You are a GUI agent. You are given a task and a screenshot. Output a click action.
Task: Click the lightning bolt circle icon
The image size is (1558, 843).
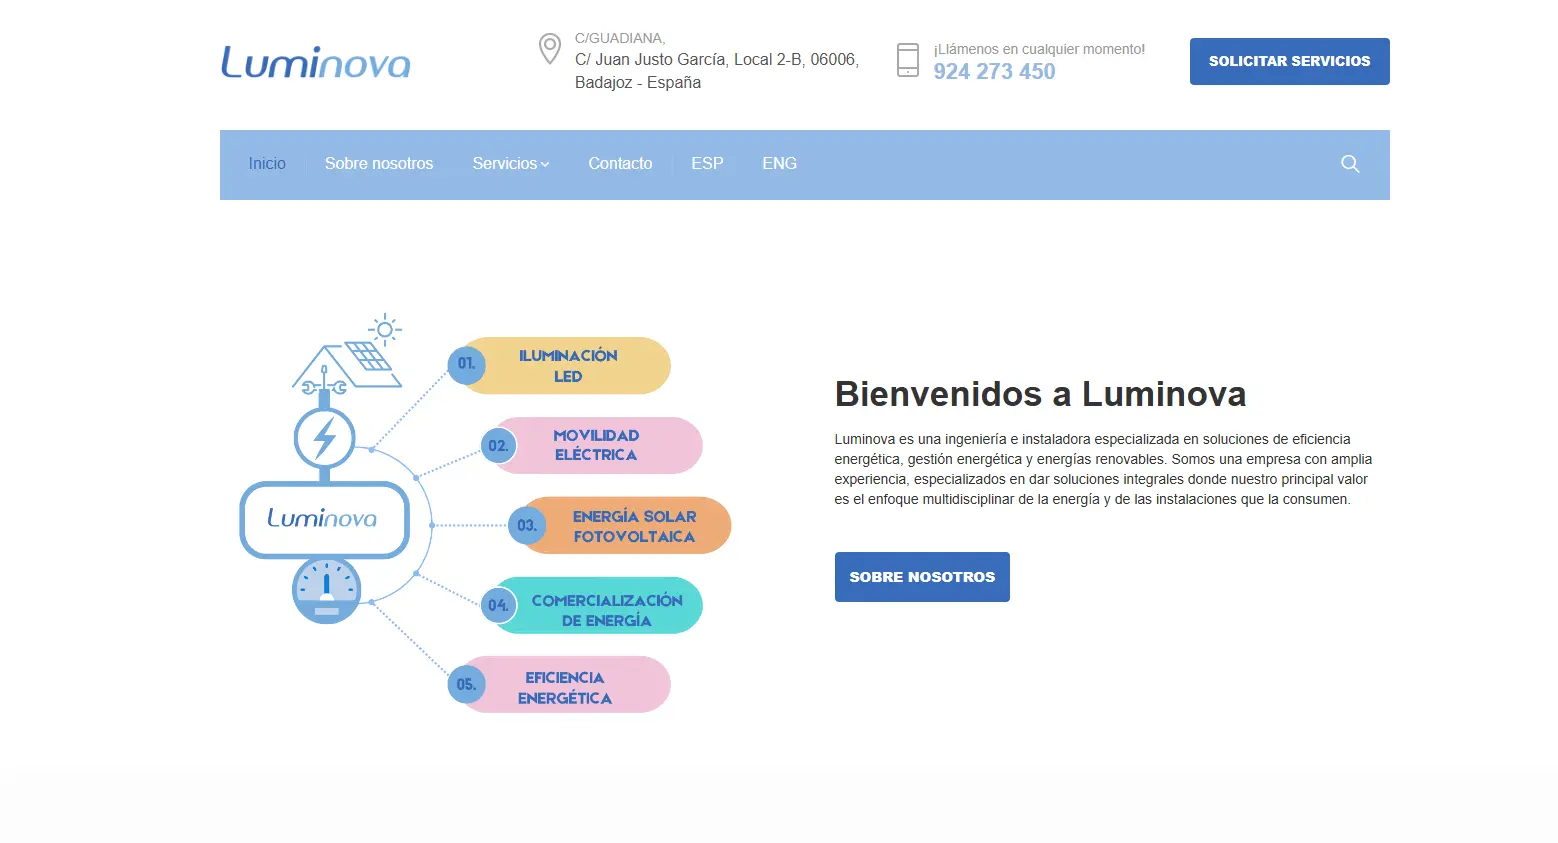324,438
